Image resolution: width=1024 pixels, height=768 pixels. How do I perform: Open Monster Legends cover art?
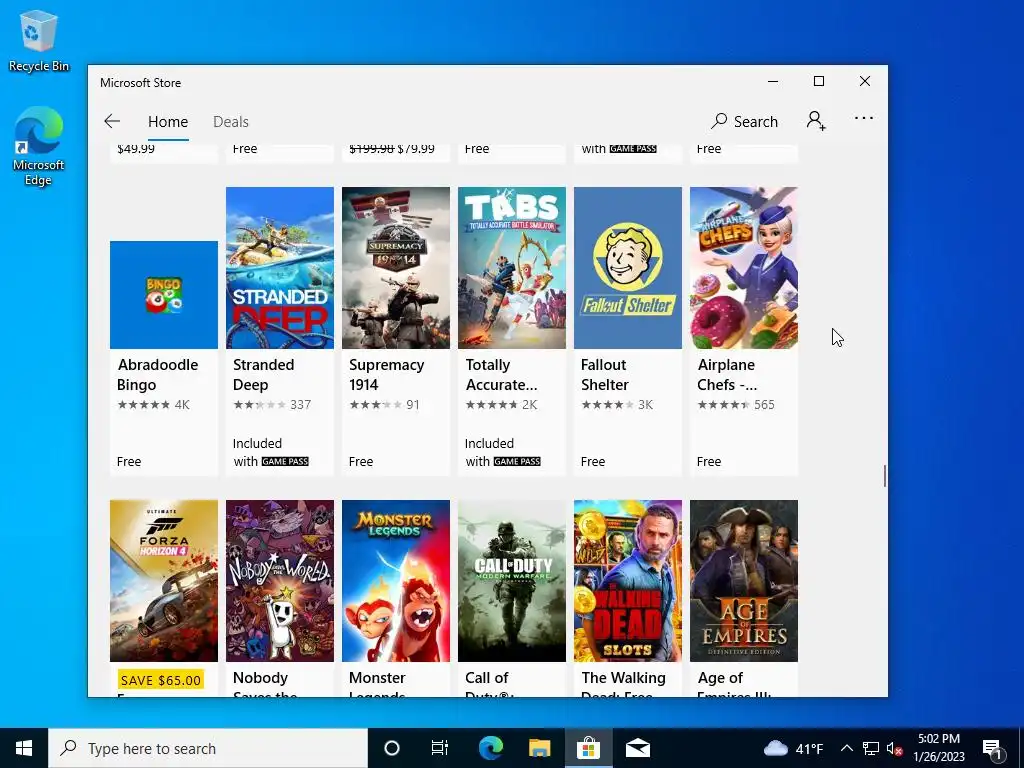click(396, 581)
